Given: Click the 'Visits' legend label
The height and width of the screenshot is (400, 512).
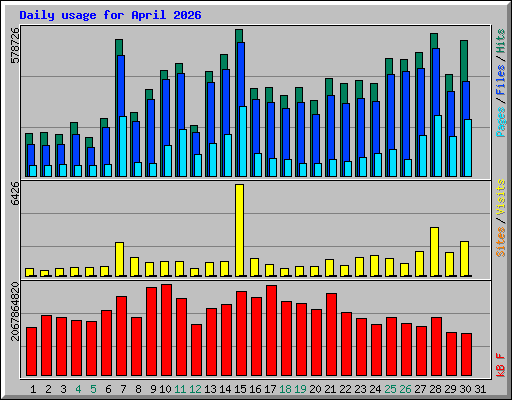Looking at the screenshot, I should tap(501, 197).
